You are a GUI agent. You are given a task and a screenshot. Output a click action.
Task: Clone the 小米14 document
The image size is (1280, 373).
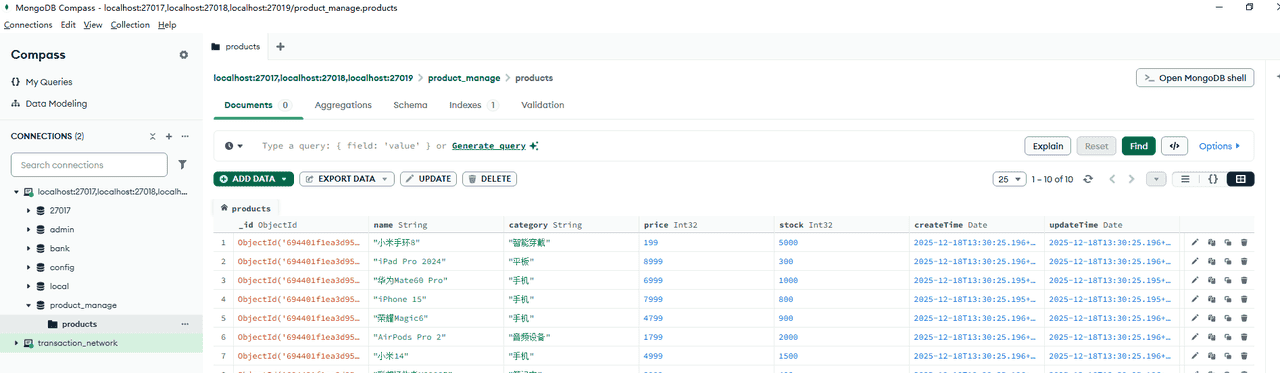click(x=1227, y=356)
